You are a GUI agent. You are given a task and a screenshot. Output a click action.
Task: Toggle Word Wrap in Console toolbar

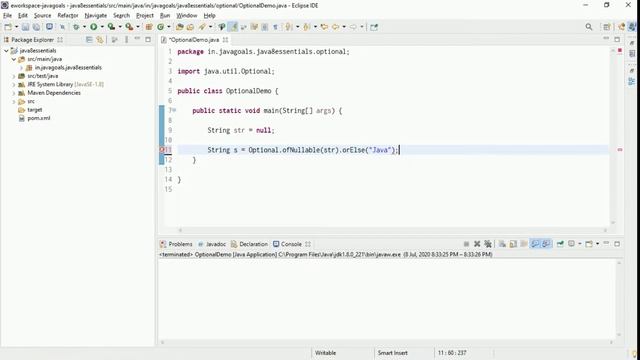pyautogui.click(x=524, y=244)
